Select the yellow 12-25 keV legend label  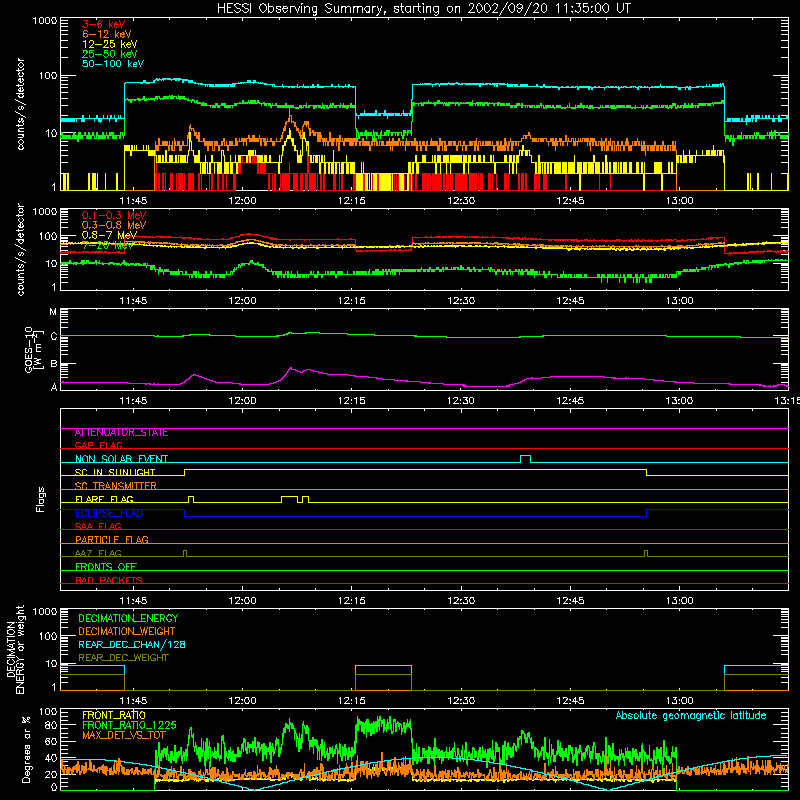(110, 44)
